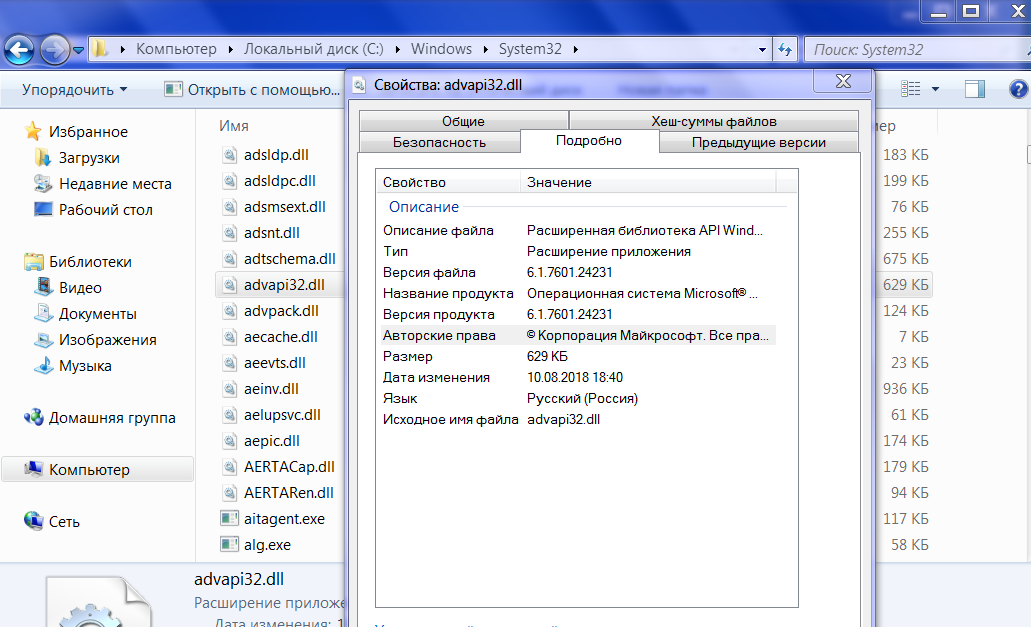Select the aitagent.exe file icon

pyautogui.click(x=230, y=519)
